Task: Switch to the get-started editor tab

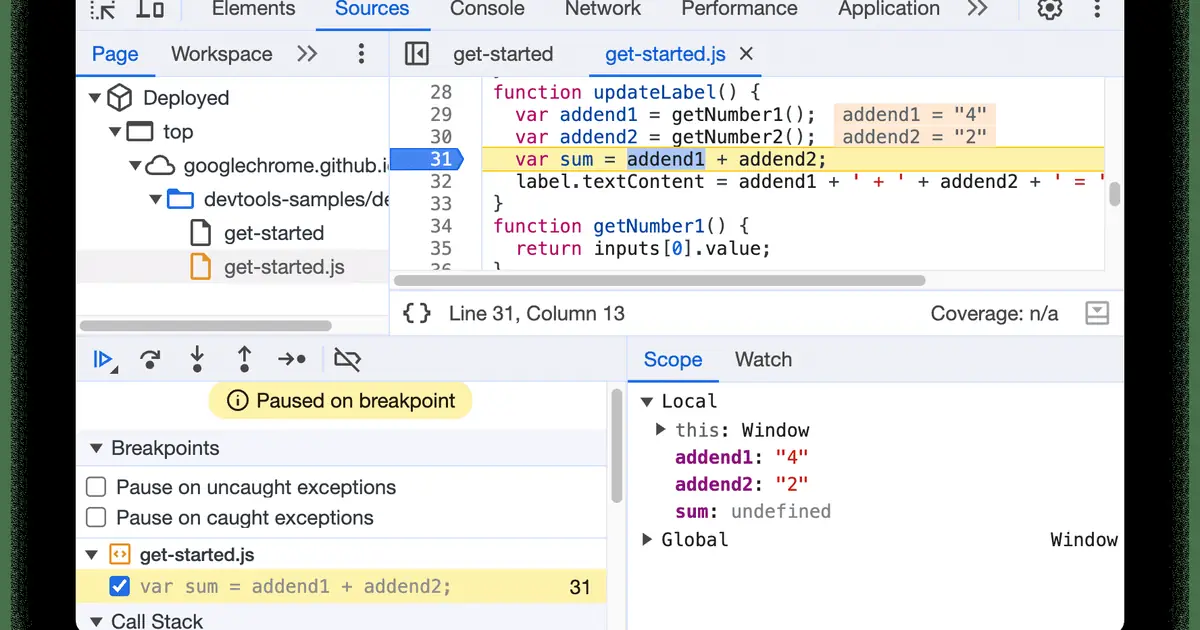Action: click(x=503, y=54)
